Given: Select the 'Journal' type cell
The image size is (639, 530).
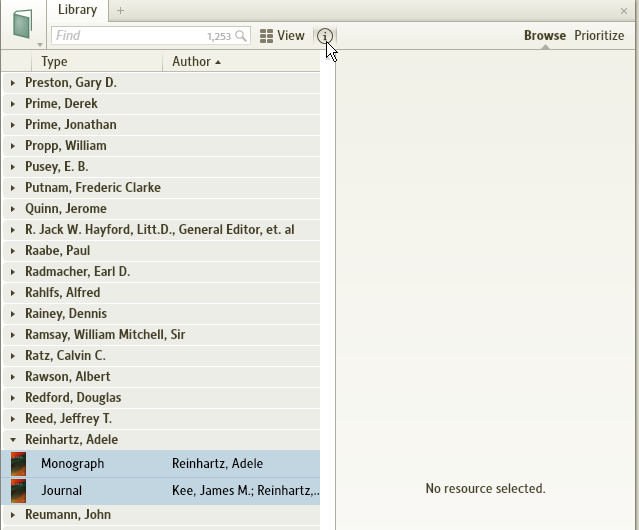Looking at the screenshot, I should pyautogui.click(x=62, y=490).
